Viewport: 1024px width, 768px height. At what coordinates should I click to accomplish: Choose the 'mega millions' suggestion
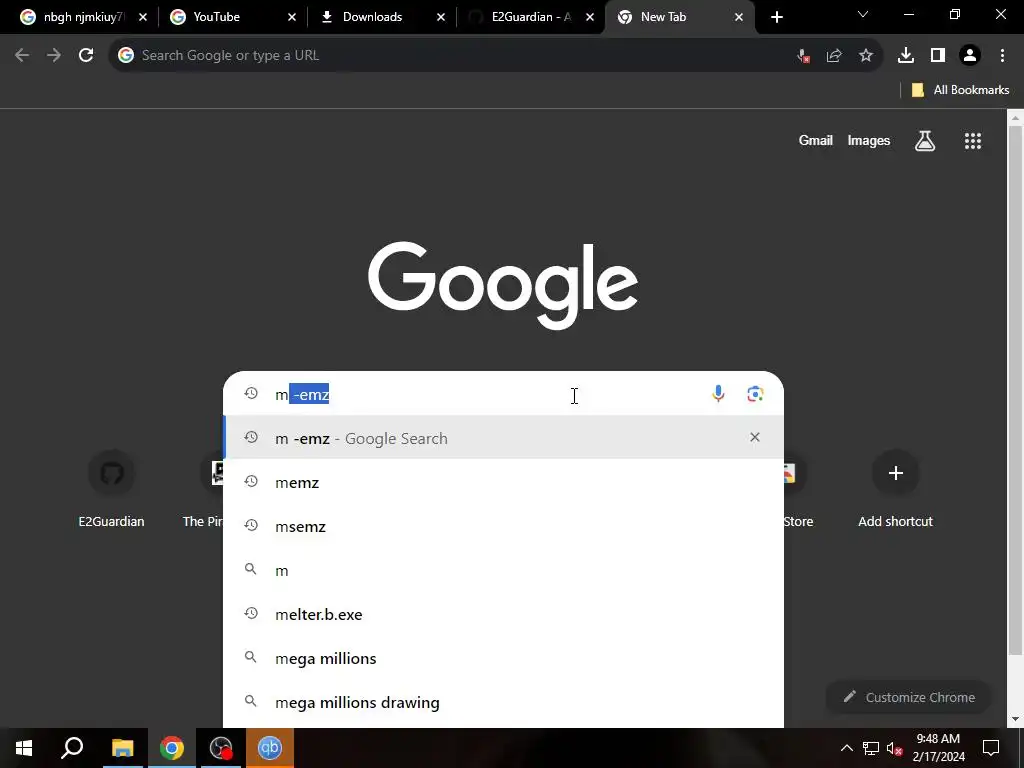503,658
